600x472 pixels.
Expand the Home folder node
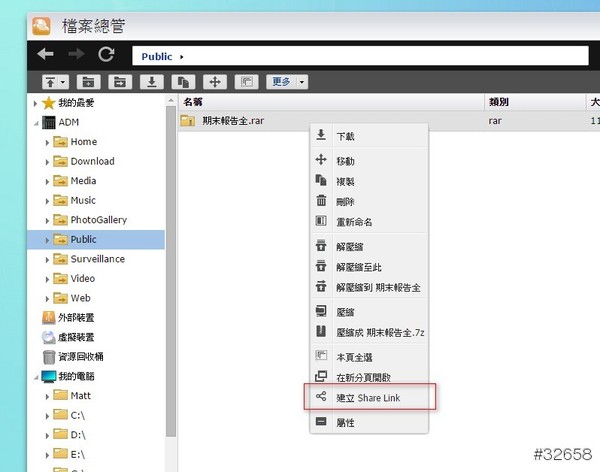click(x=47, y=143)
